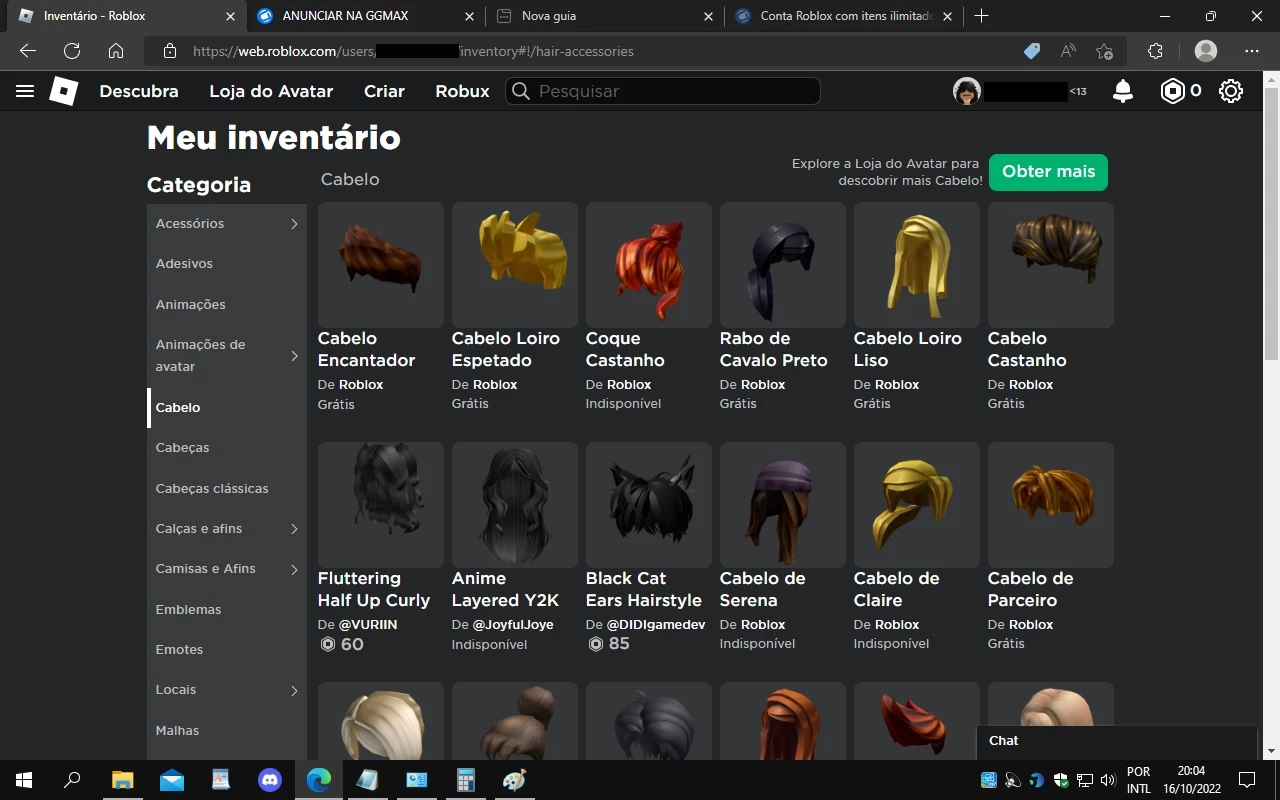Open Windows taskbar search

pos(72,780)
